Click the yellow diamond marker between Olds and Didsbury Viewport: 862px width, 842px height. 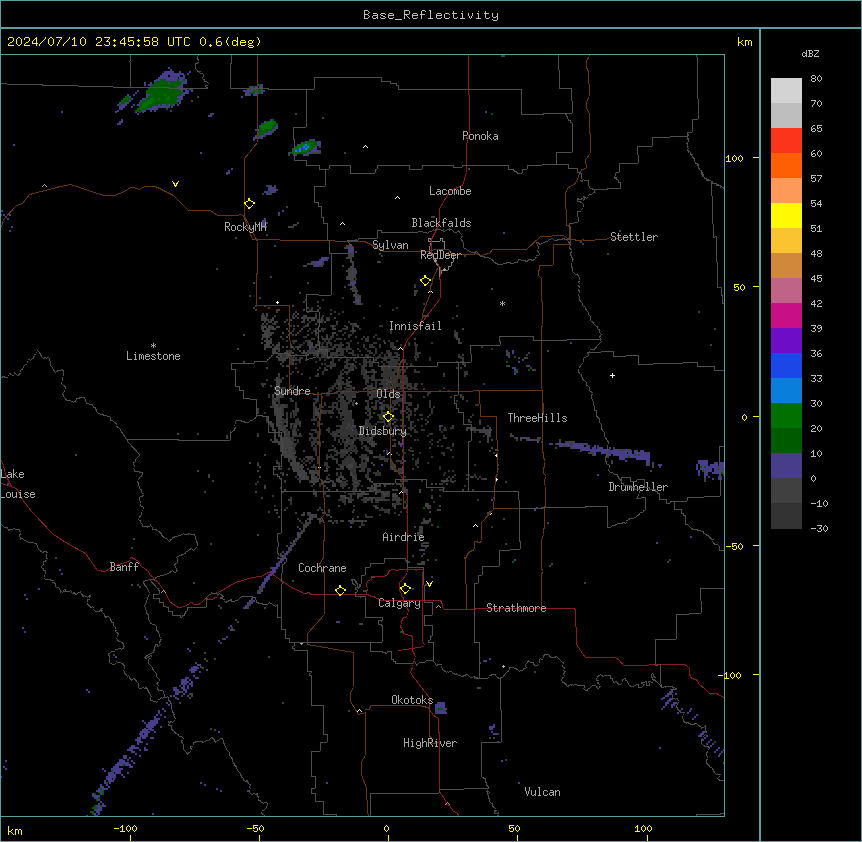tap(389, 417)
